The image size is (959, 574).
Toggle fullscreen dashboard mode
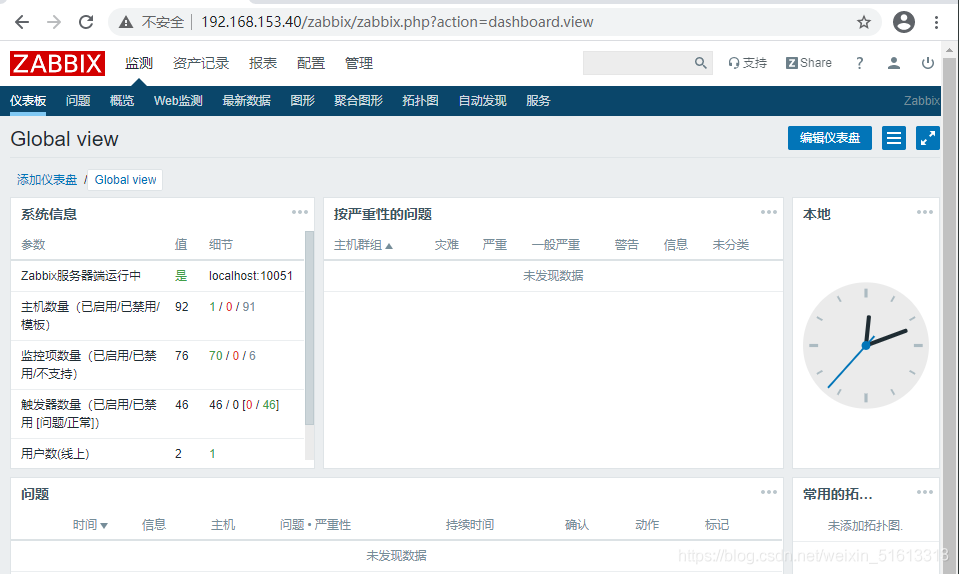pyautogui.click(x=927, y=138)
